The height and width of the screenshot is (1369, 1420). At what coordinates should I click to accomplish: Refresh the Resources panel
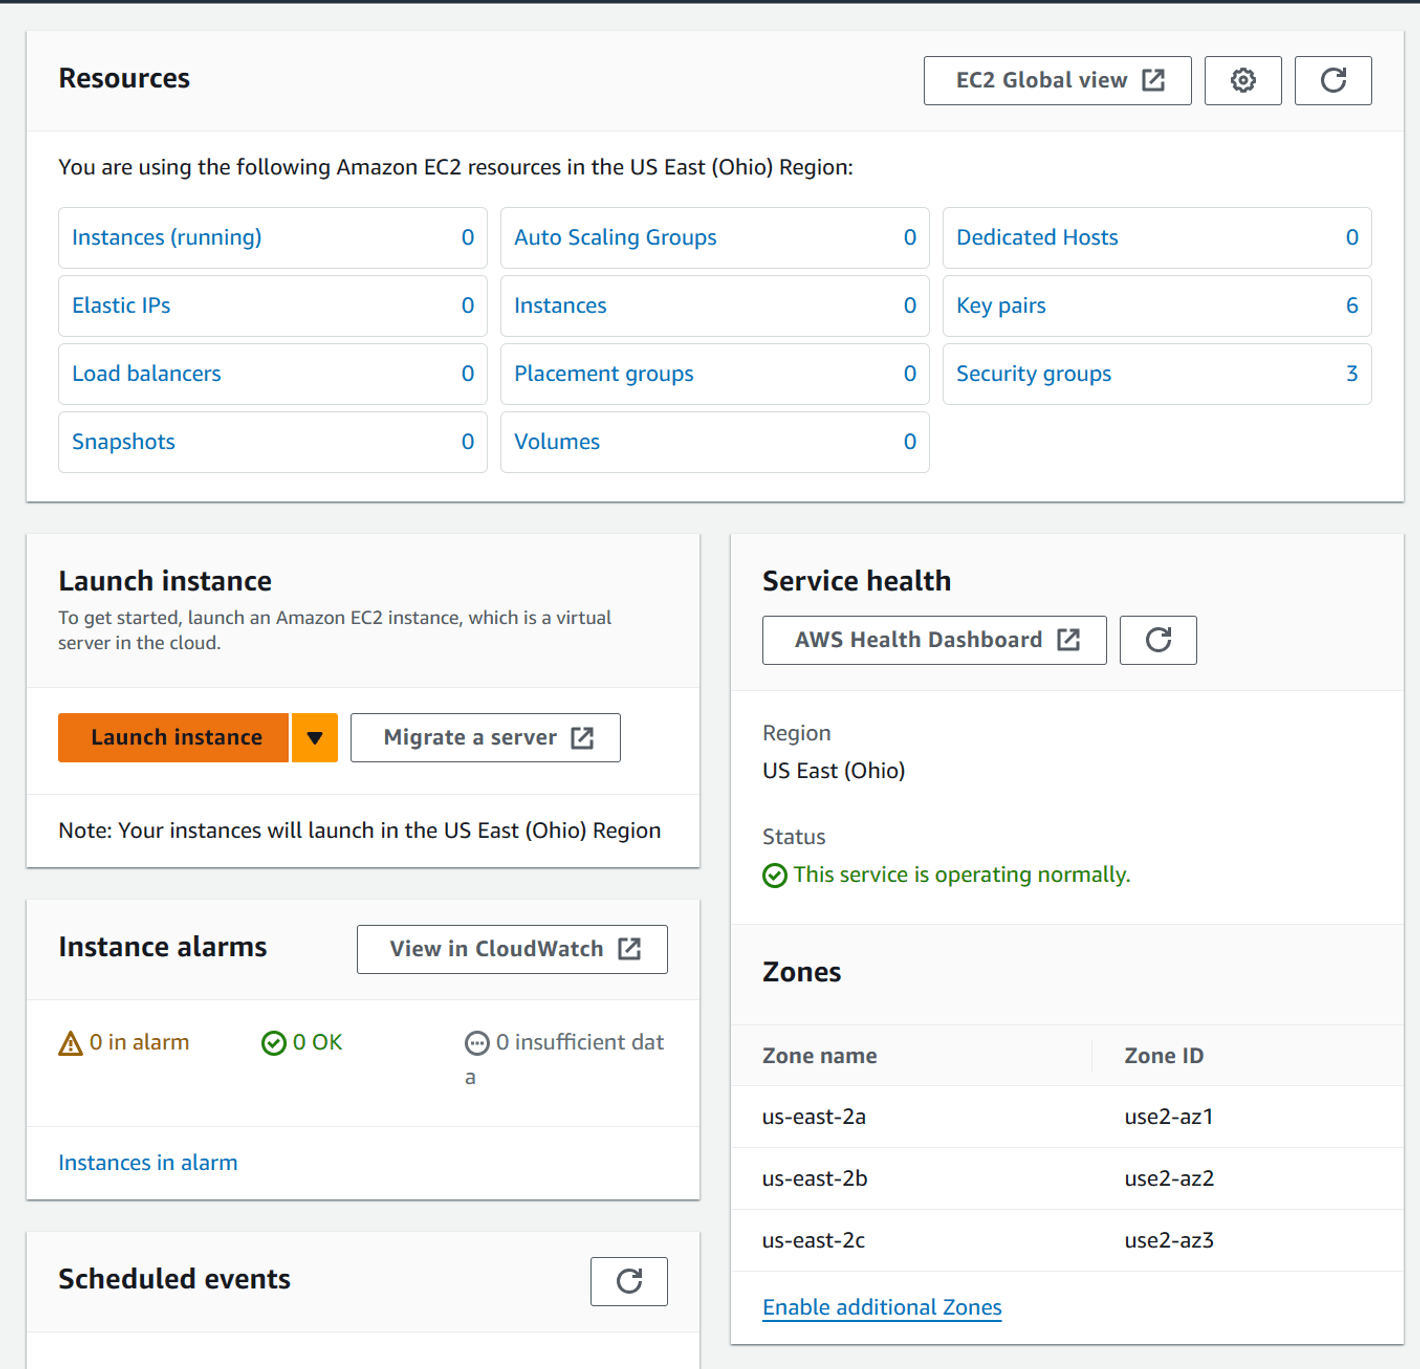tap(1333, 80)
